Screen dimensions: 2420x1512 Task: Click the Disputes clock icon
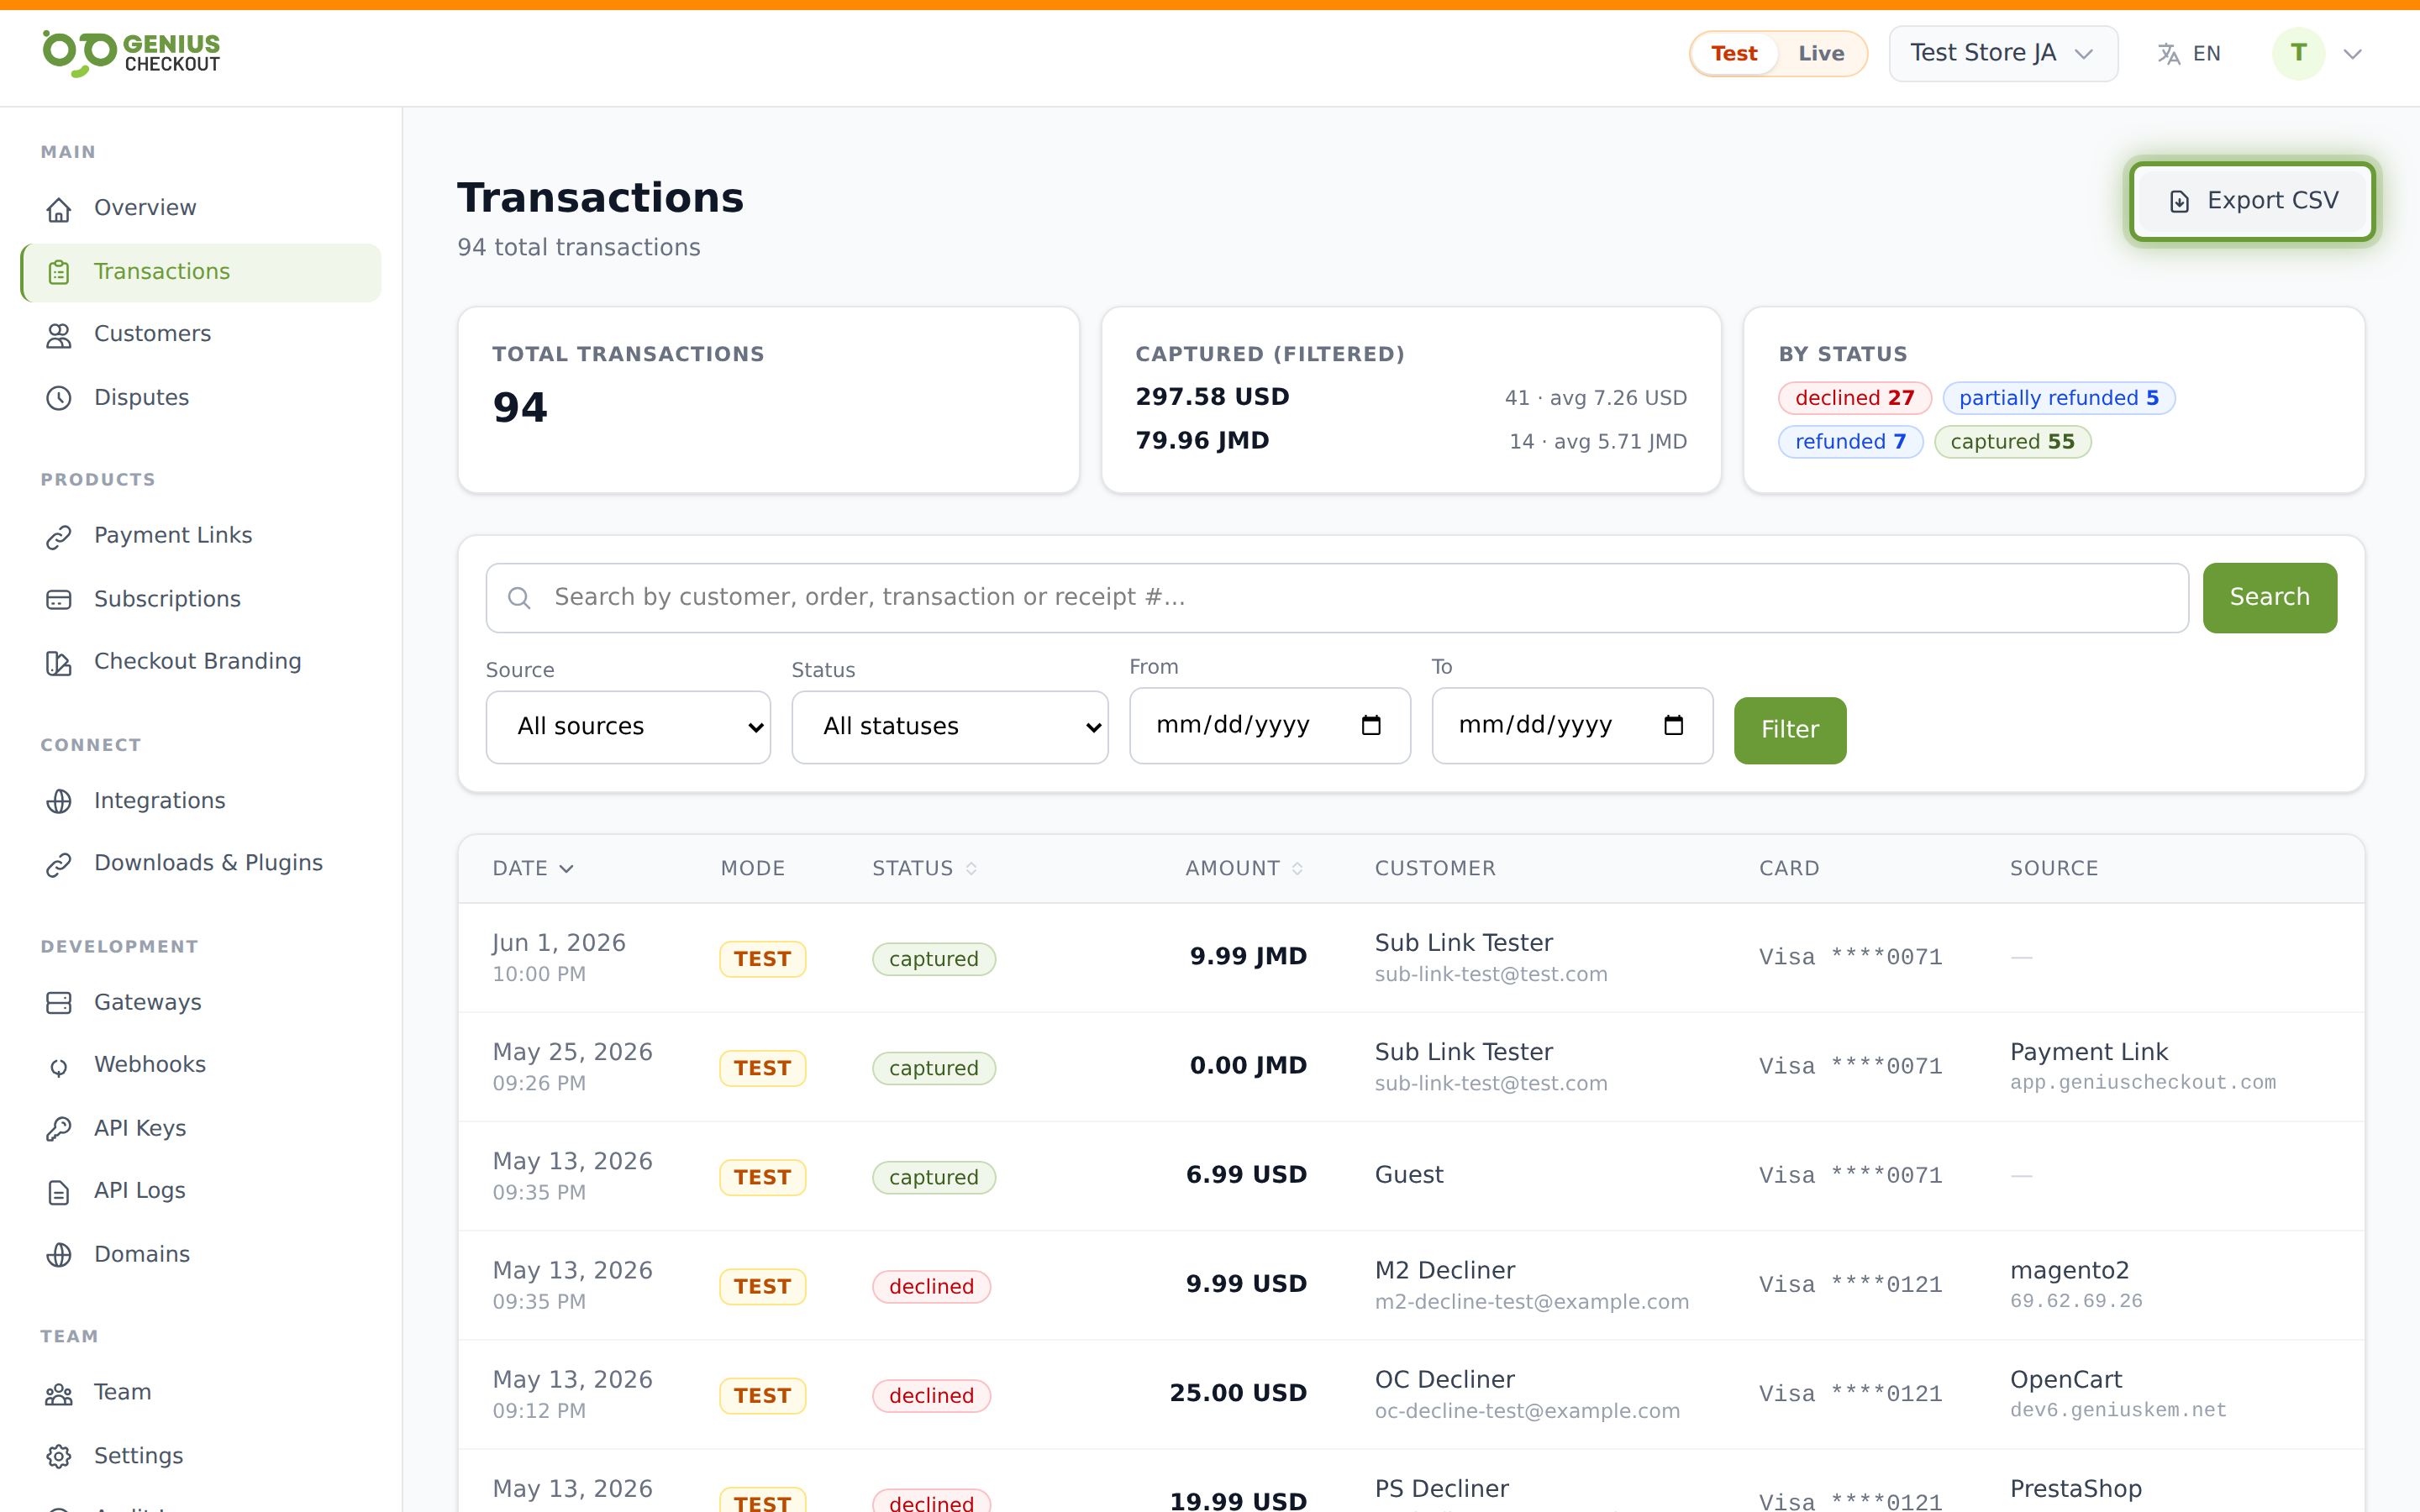point(59,398)
